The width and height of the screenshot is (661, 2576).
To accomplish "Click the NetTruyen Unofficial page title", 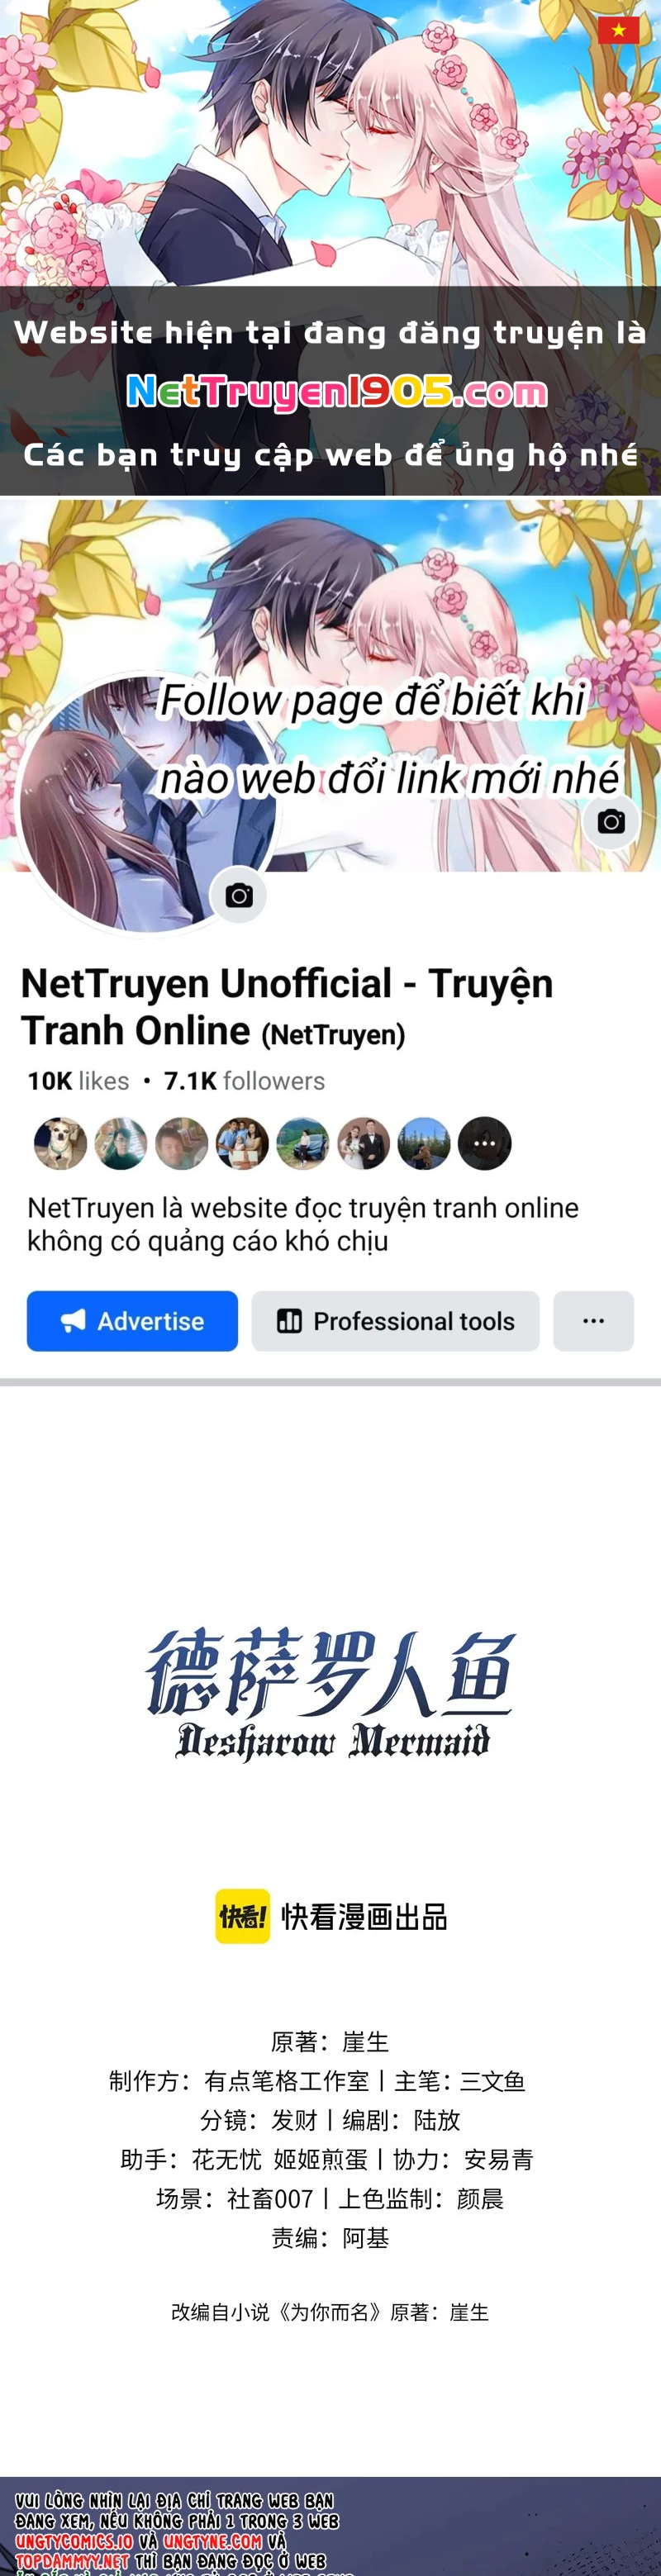I will pyautogui.click(x=287, y=1006).
